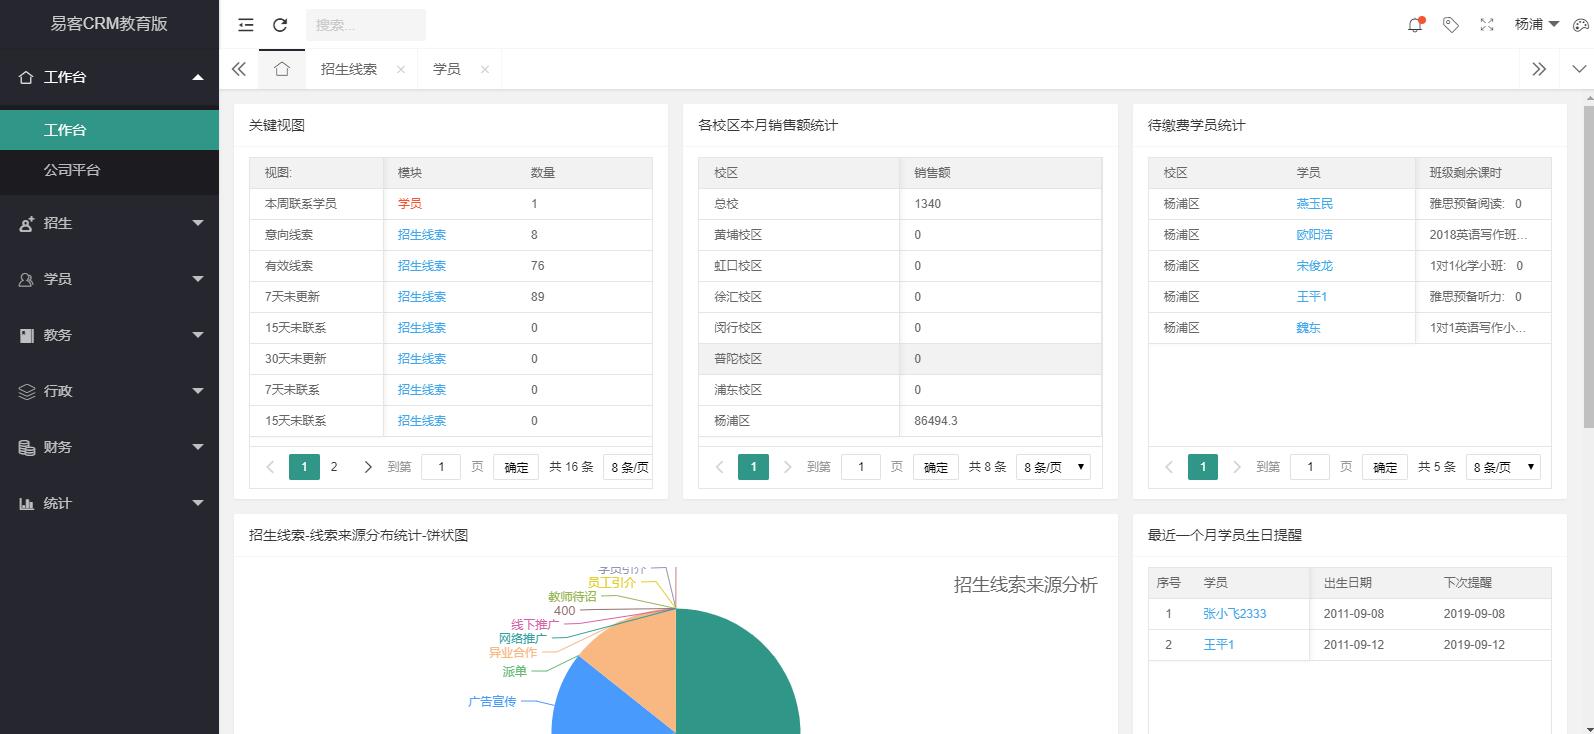The width and height of the screenshot is (1594, 734).
Task: Select page 1 in 关键视图 pagination
Action: [x=304, y=467]
